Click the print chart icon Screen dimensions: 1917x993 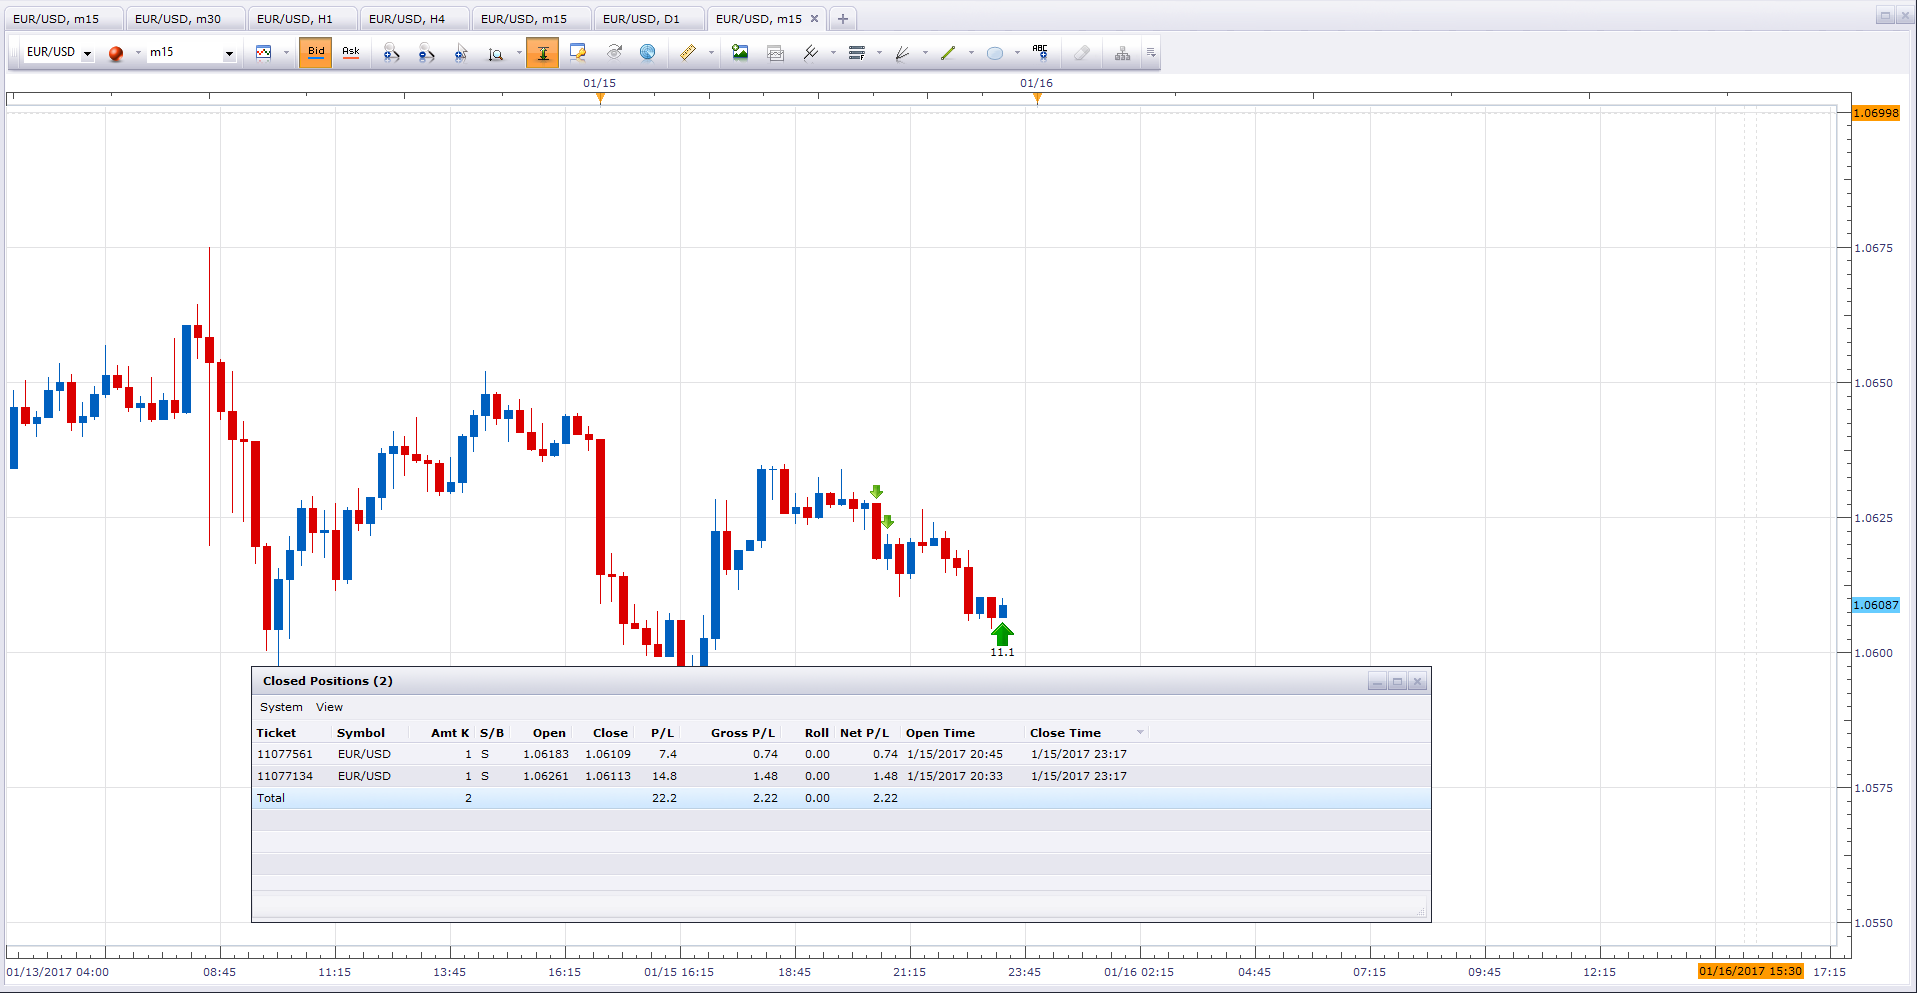(x=775, y=53)
